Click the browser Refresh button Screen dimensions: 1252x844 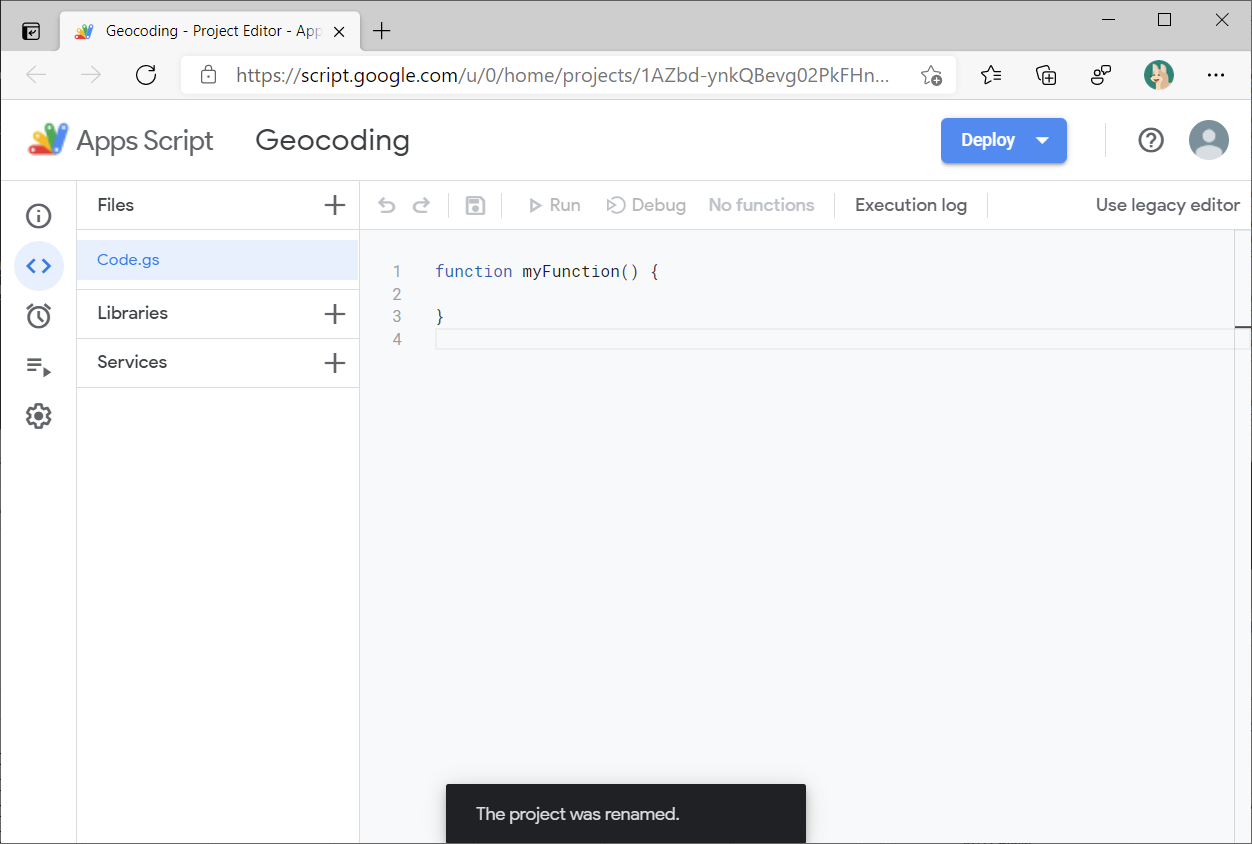click(x=146, y=75)
